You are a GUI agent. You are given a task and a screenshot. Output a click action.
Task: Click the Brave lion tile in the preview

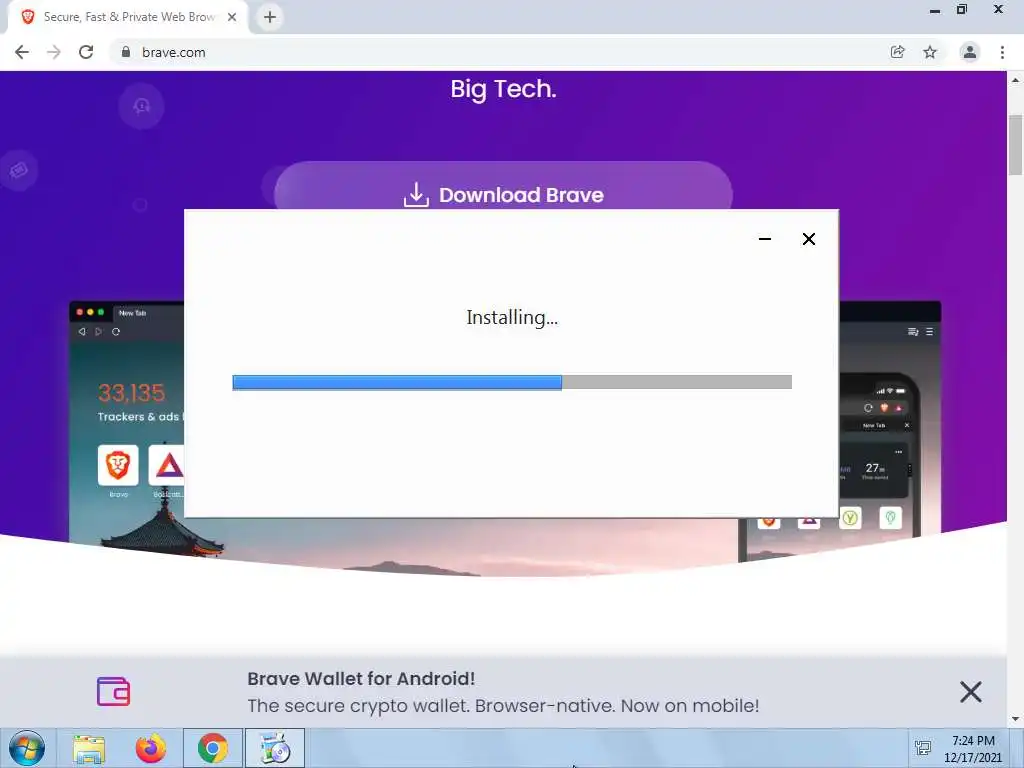pos(118,465)
